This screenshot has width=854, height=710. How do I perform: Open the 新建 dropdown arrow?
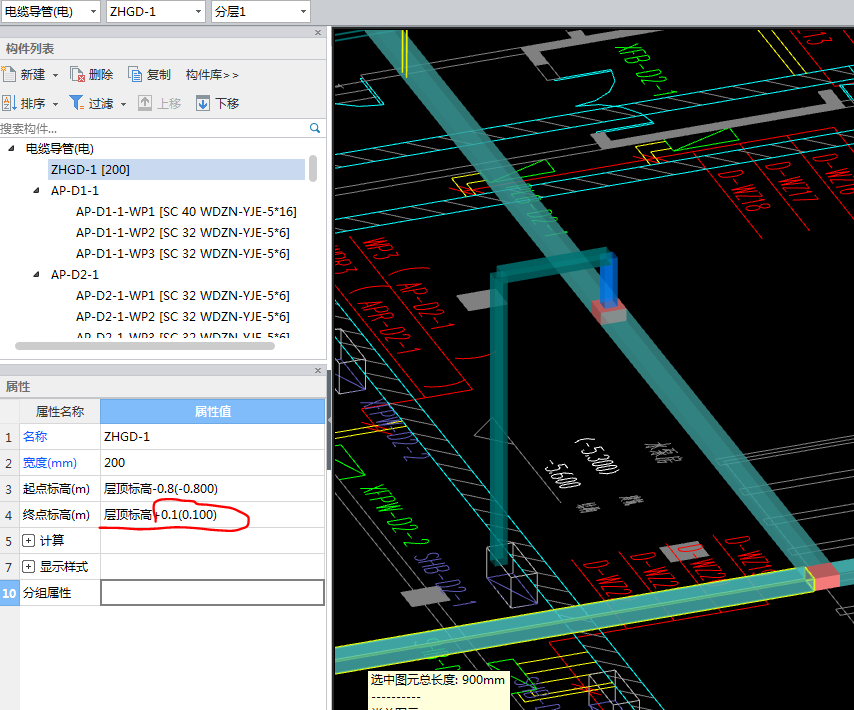point(55,75)
